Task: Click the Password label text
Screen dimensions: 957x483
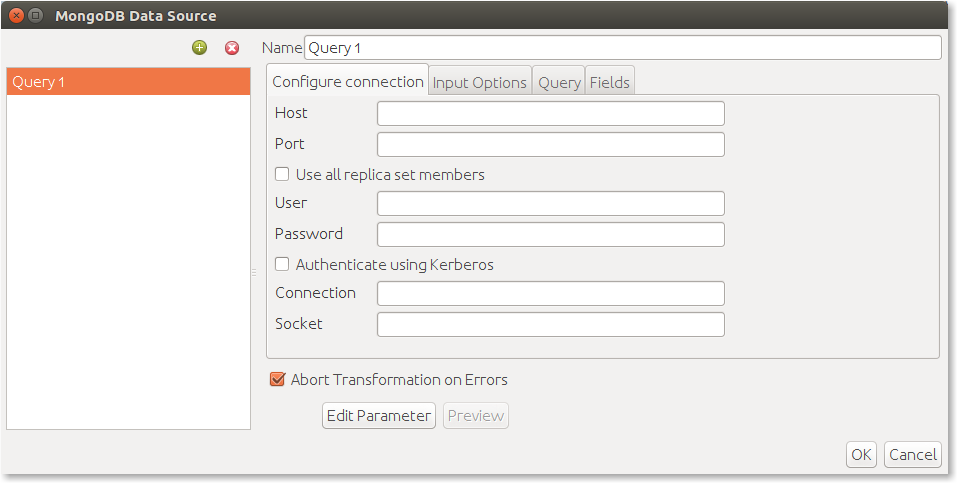Action: click(309, 234)
